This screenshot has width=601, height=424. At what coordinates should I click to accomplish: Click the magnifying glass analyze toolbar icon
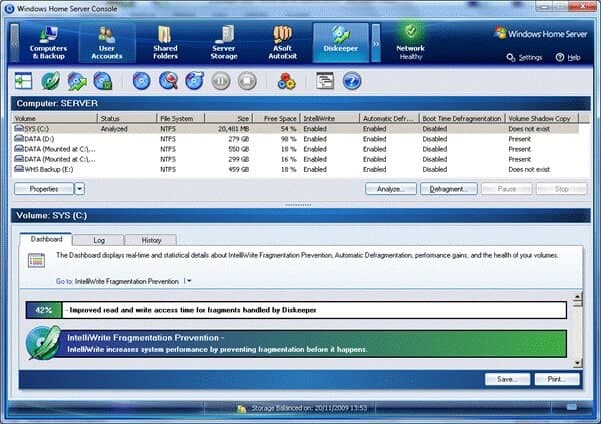[x=168, y=80]
